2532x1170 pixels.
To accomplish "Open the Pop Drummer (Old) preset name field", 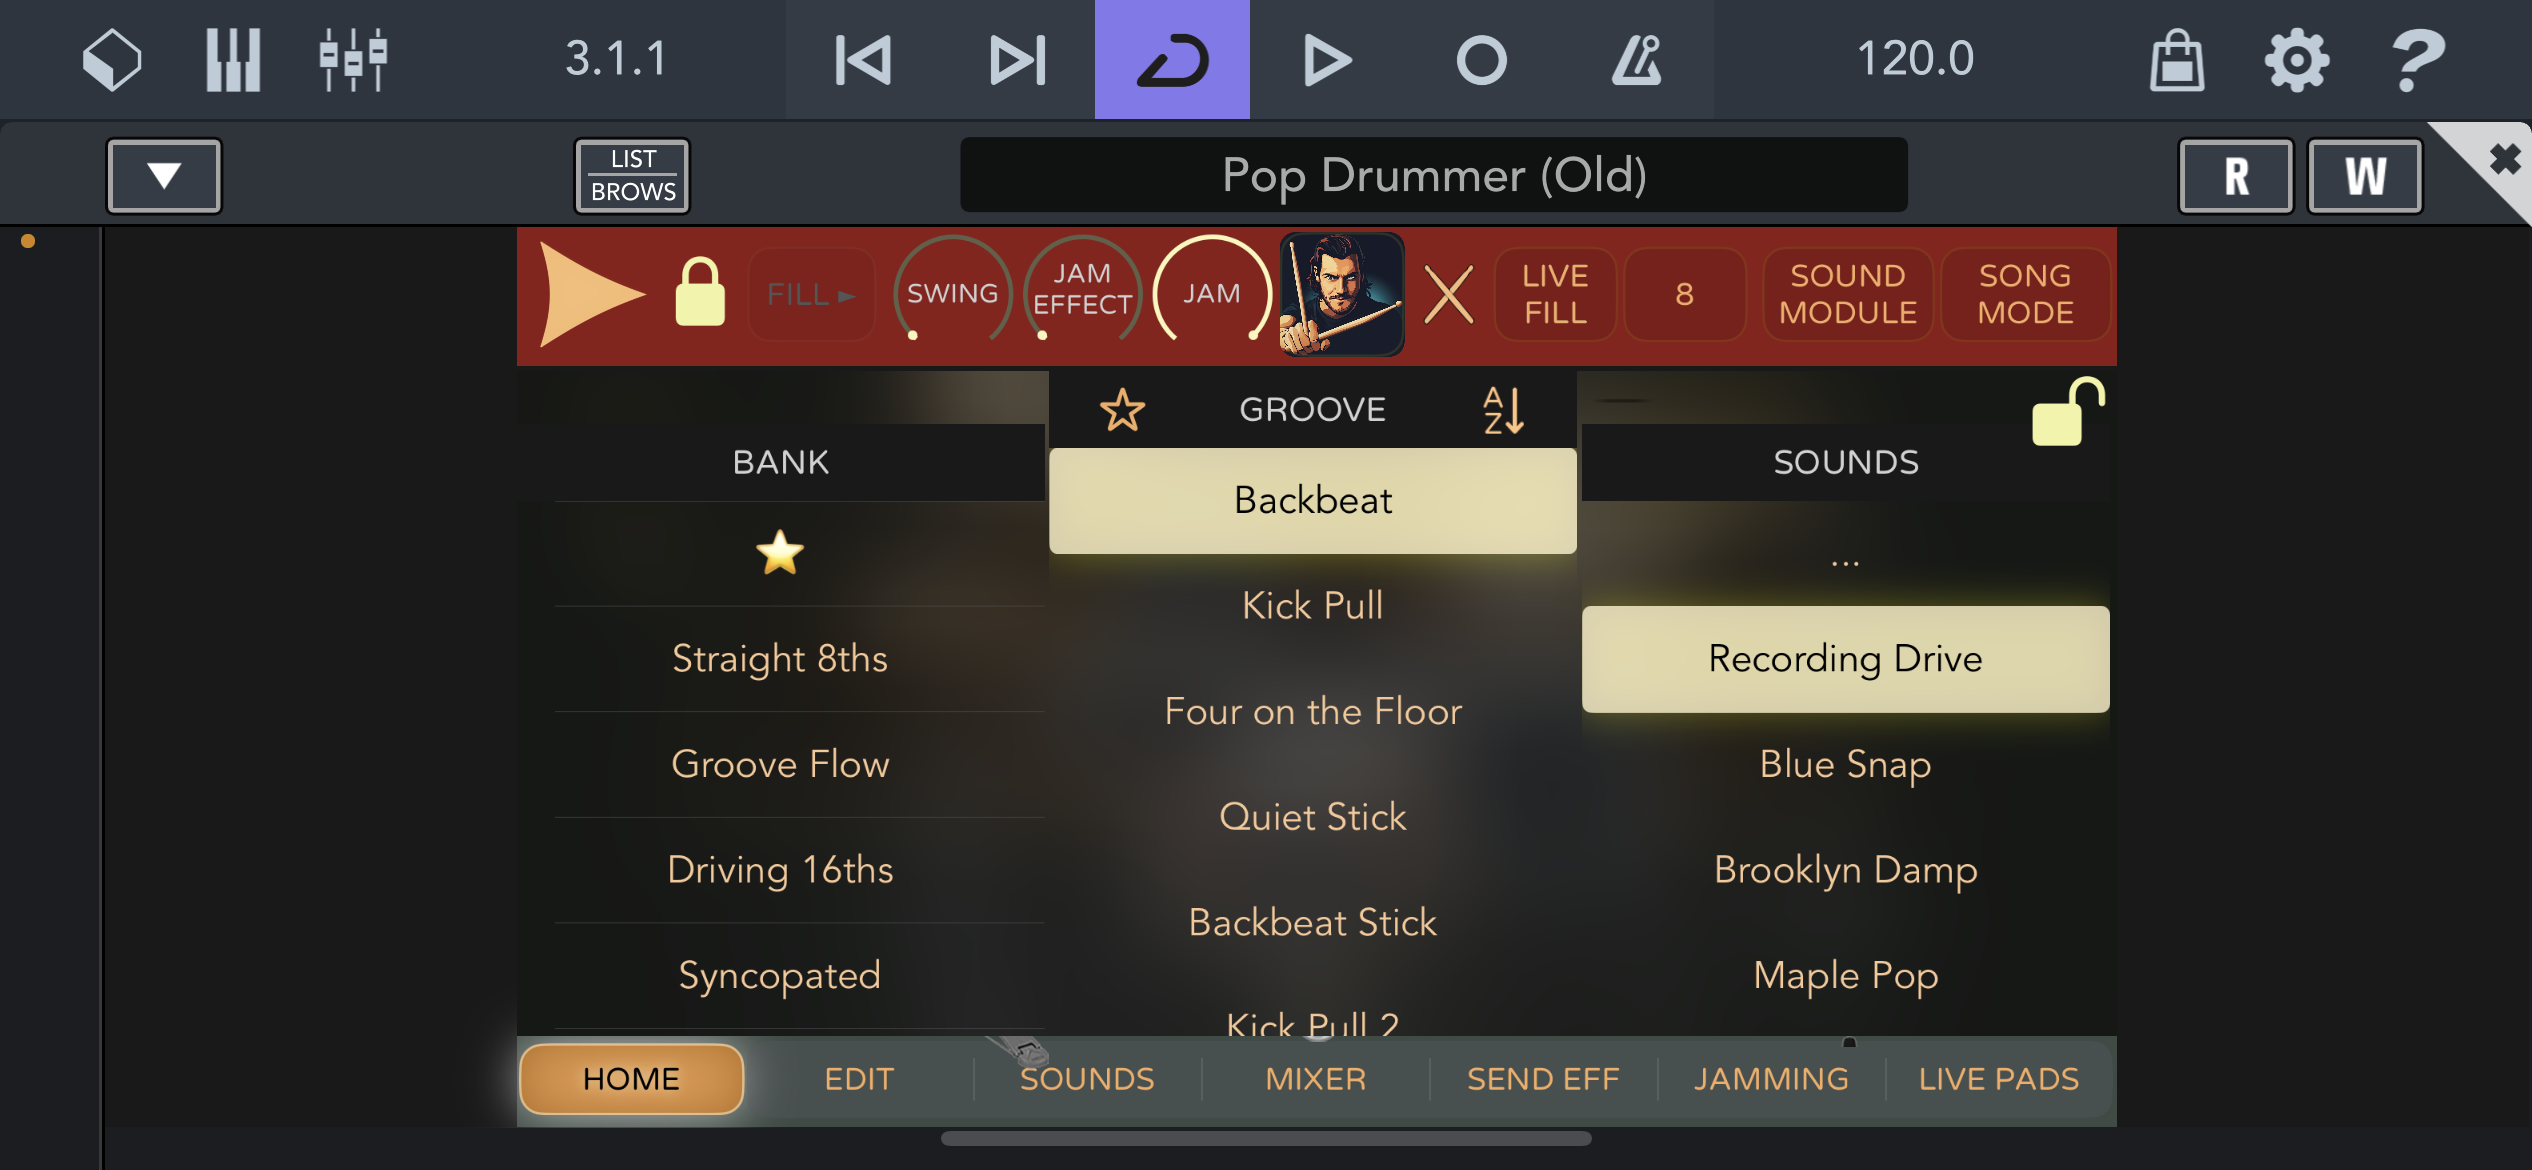I will point(1433,175).
